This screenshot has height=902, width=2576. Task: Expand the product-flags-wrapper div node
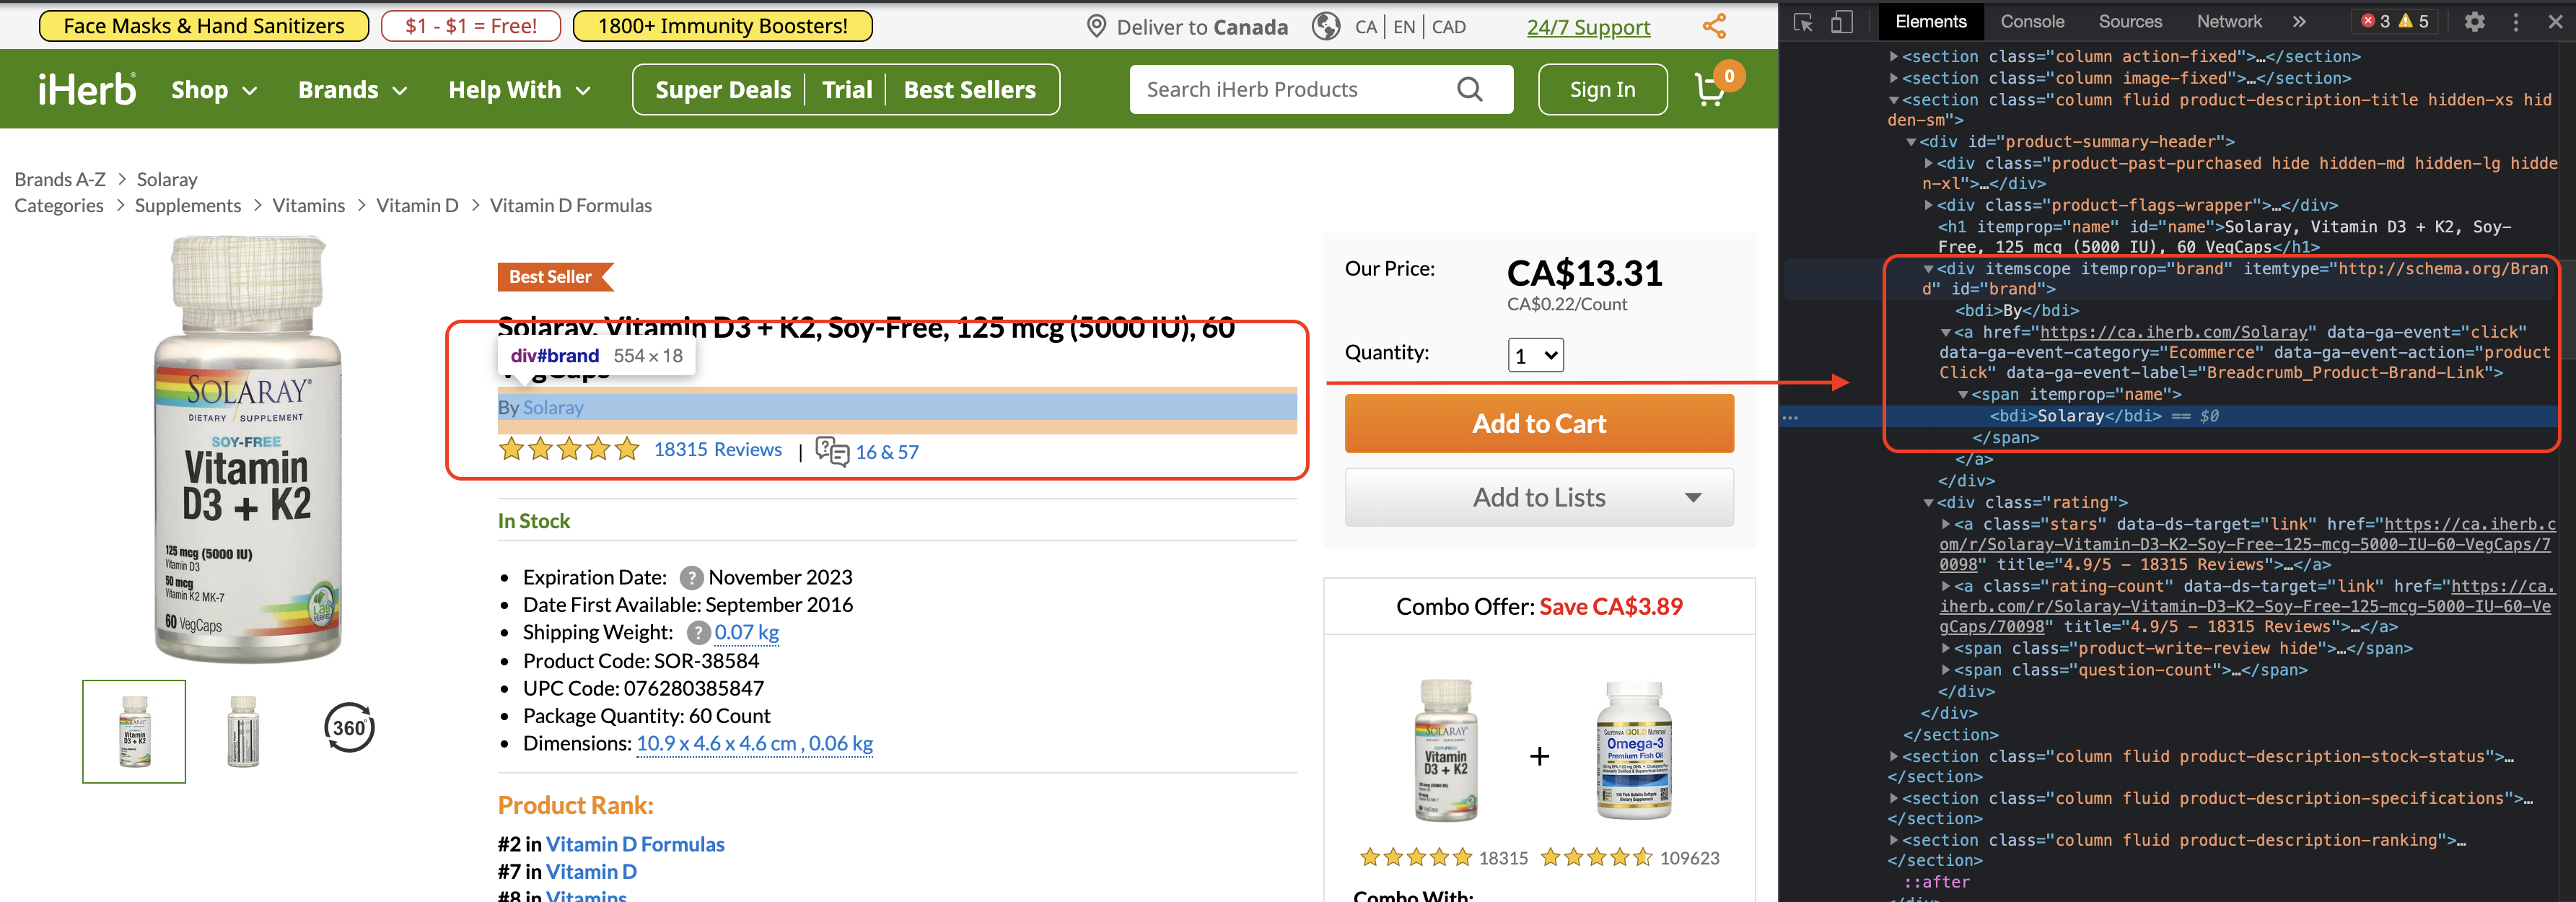(x=1928, y=205)
